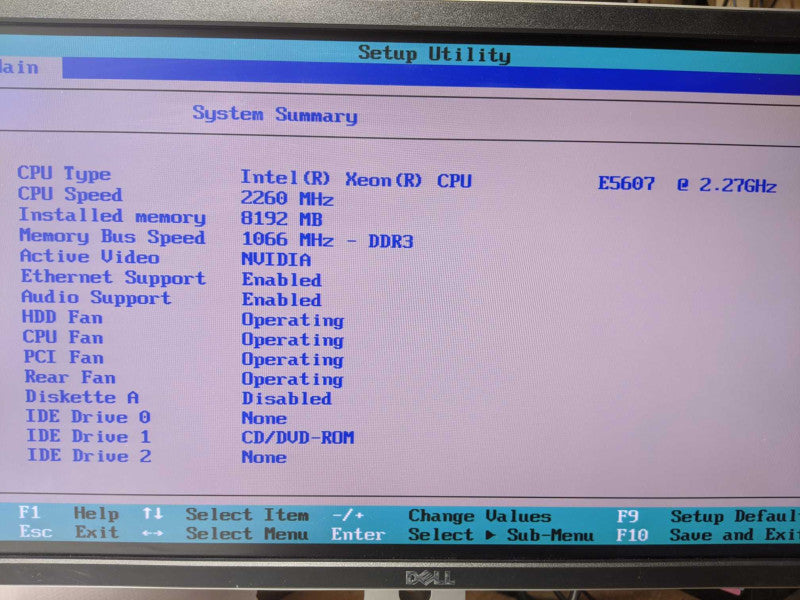Select the Active Video label
The image size is (800, 600).
(90, 257)
